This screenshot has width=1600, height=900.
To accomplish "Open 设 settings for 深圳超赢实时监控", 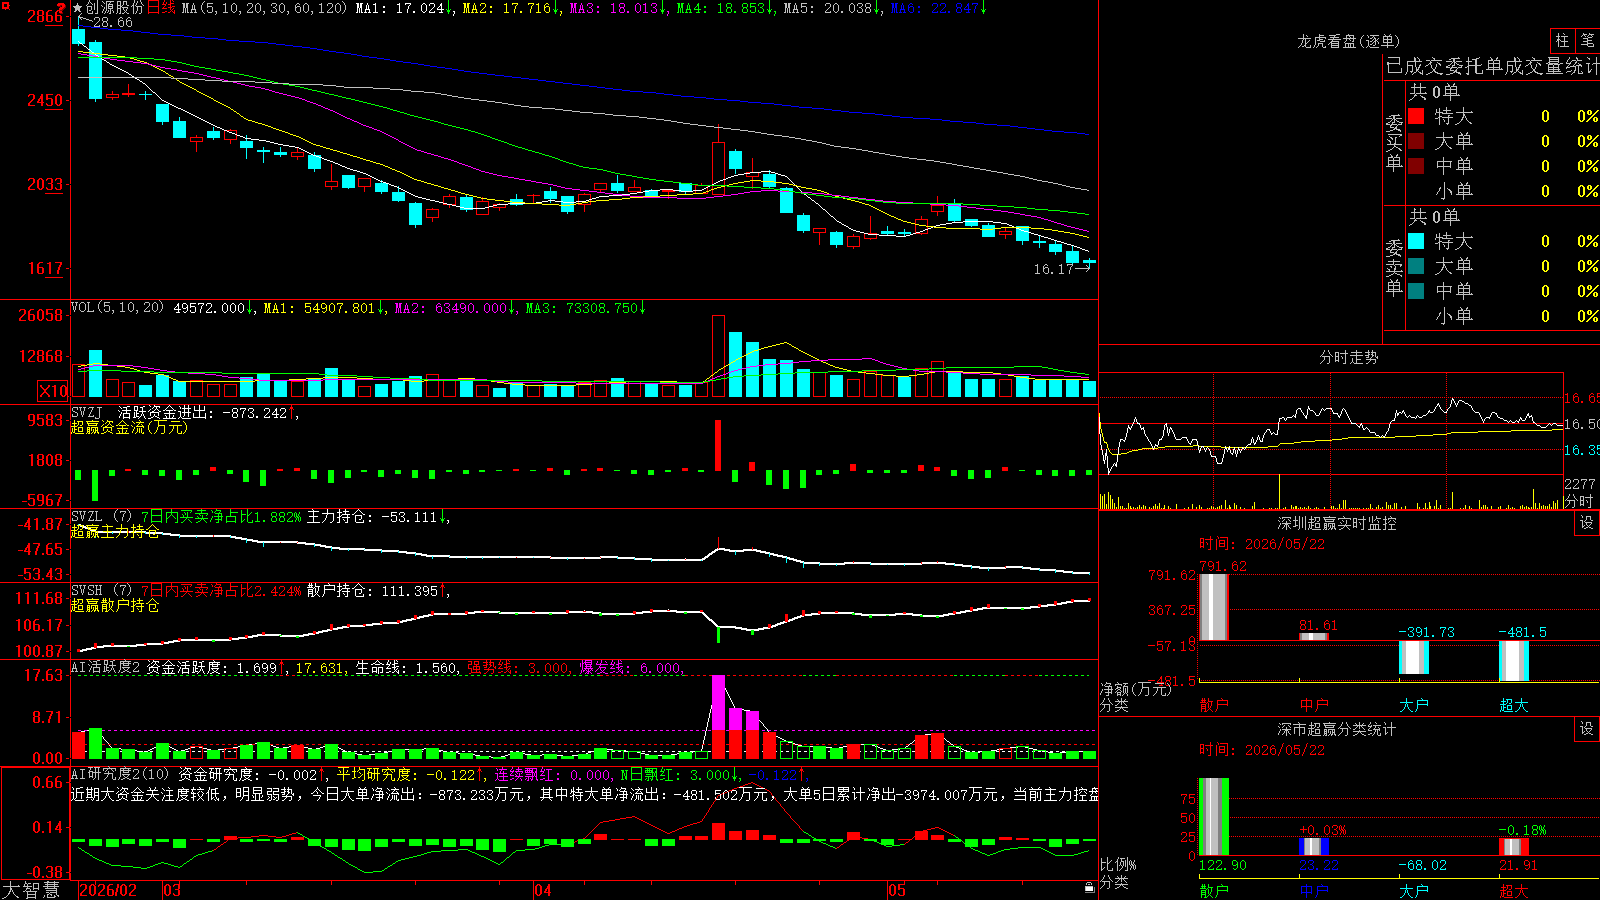I will pyautogui.click(x=1587, y=523).
